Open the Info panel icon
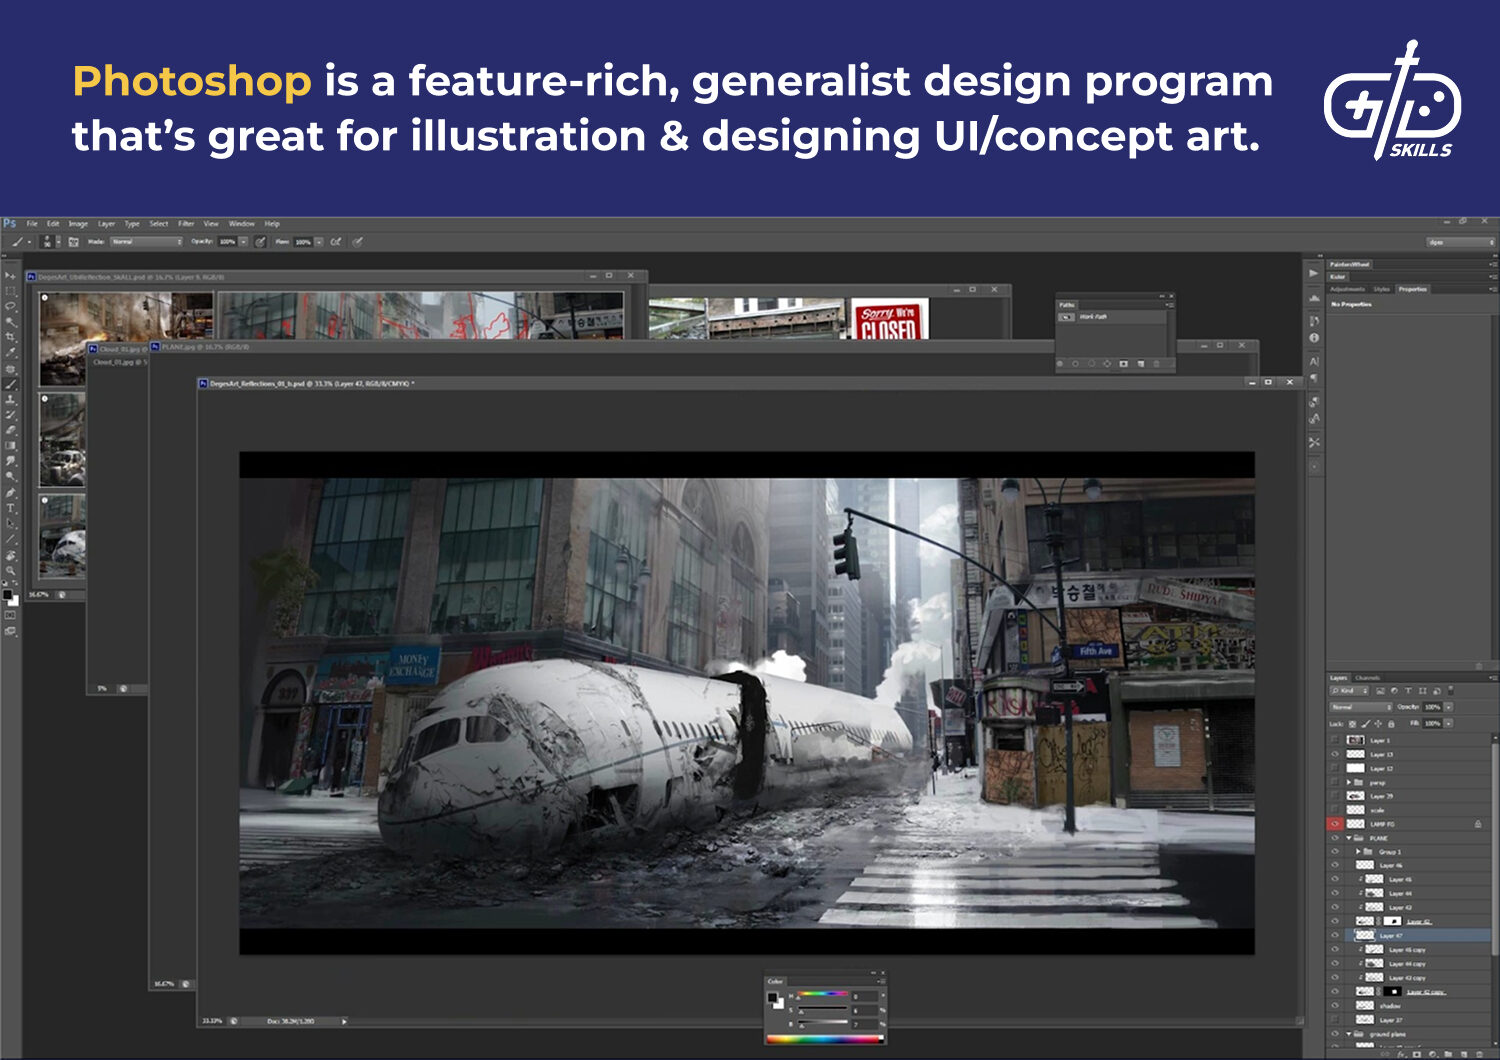 (1314, 338)
